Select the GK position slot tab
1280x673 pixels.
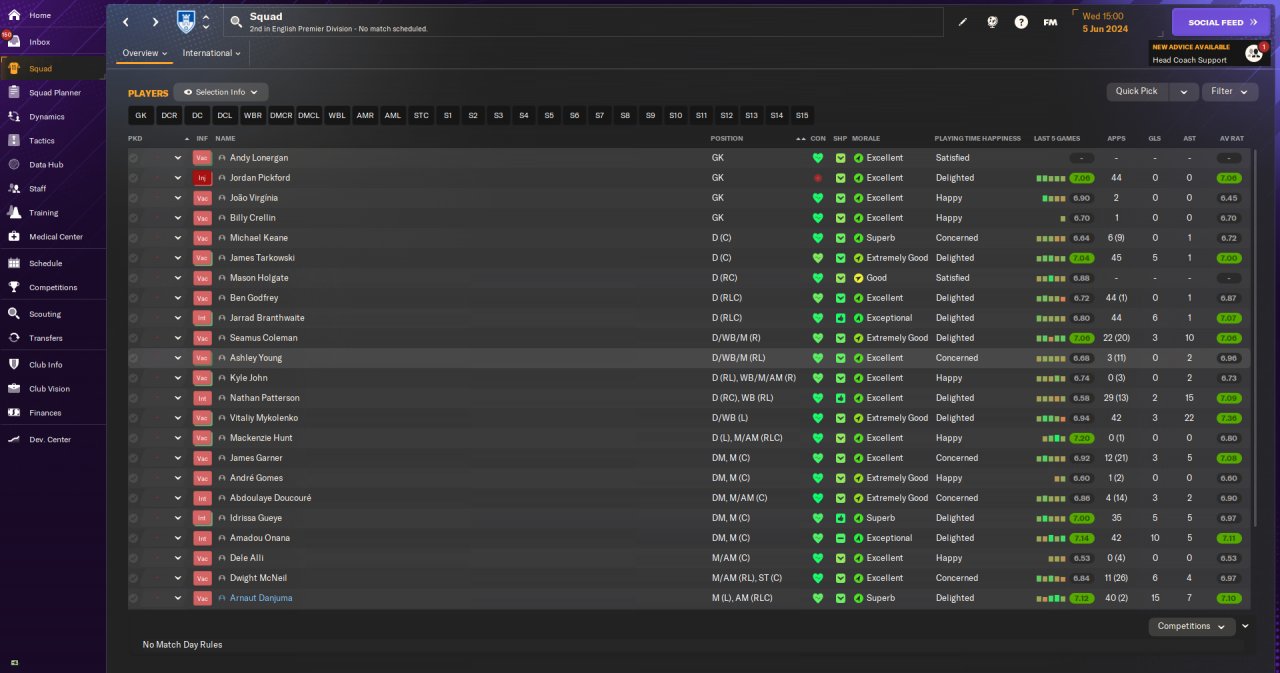point(141,115)
